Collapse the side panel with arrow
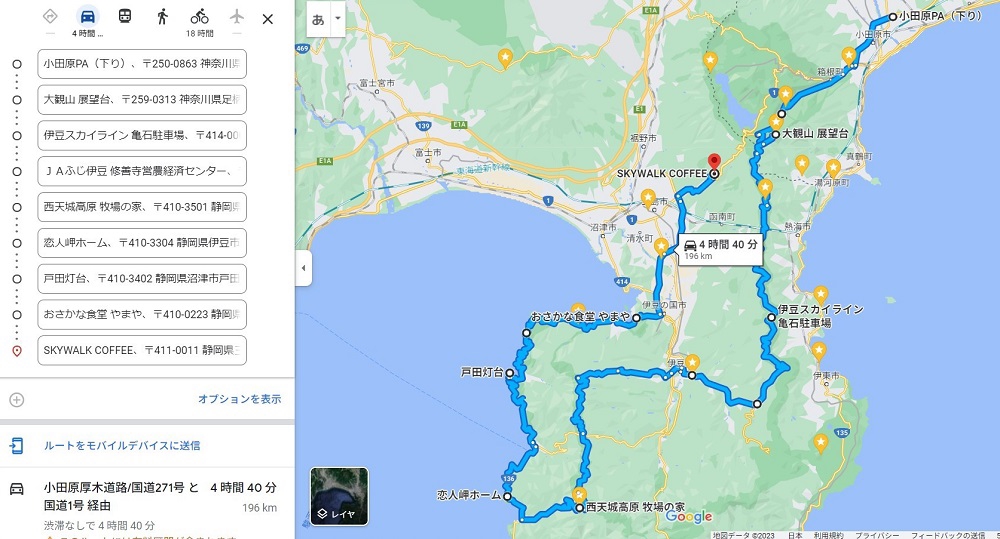1000x539 pixels. click(304, 268)
